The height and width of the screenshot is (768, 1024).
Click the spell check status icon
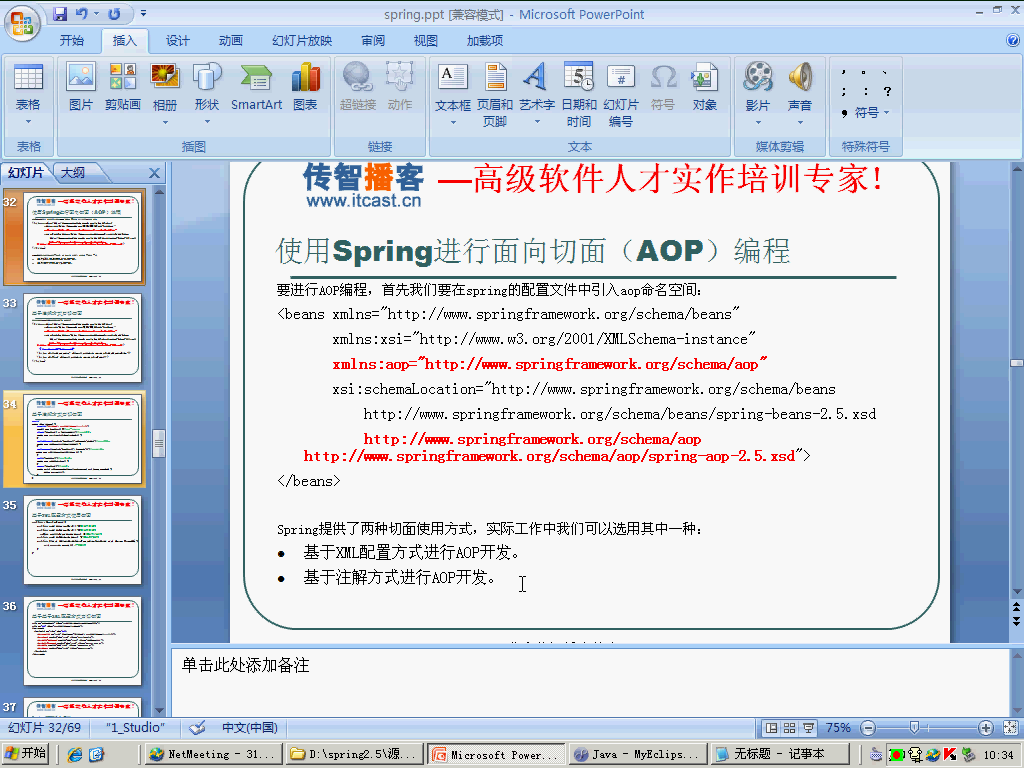(197, 728)
